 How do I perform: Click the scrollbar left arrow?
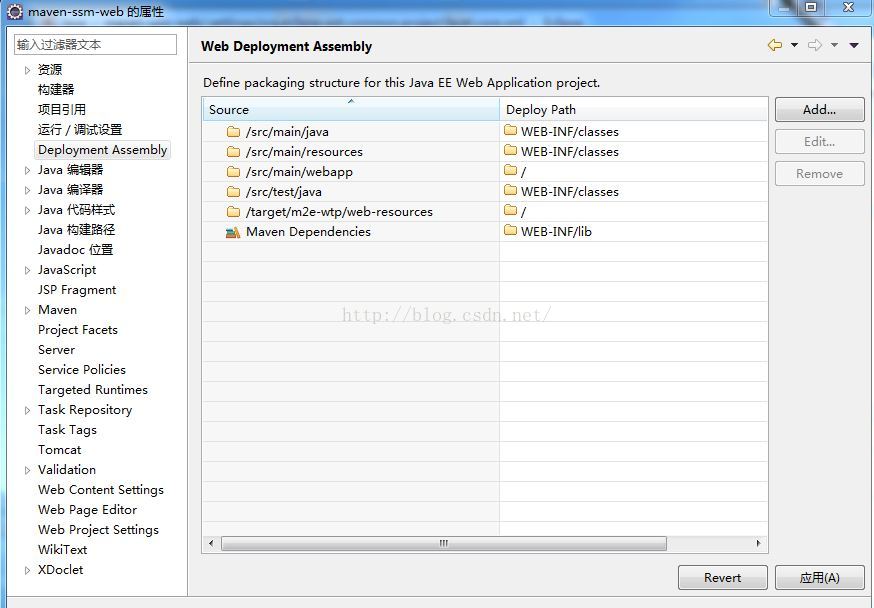click(211, 543)
